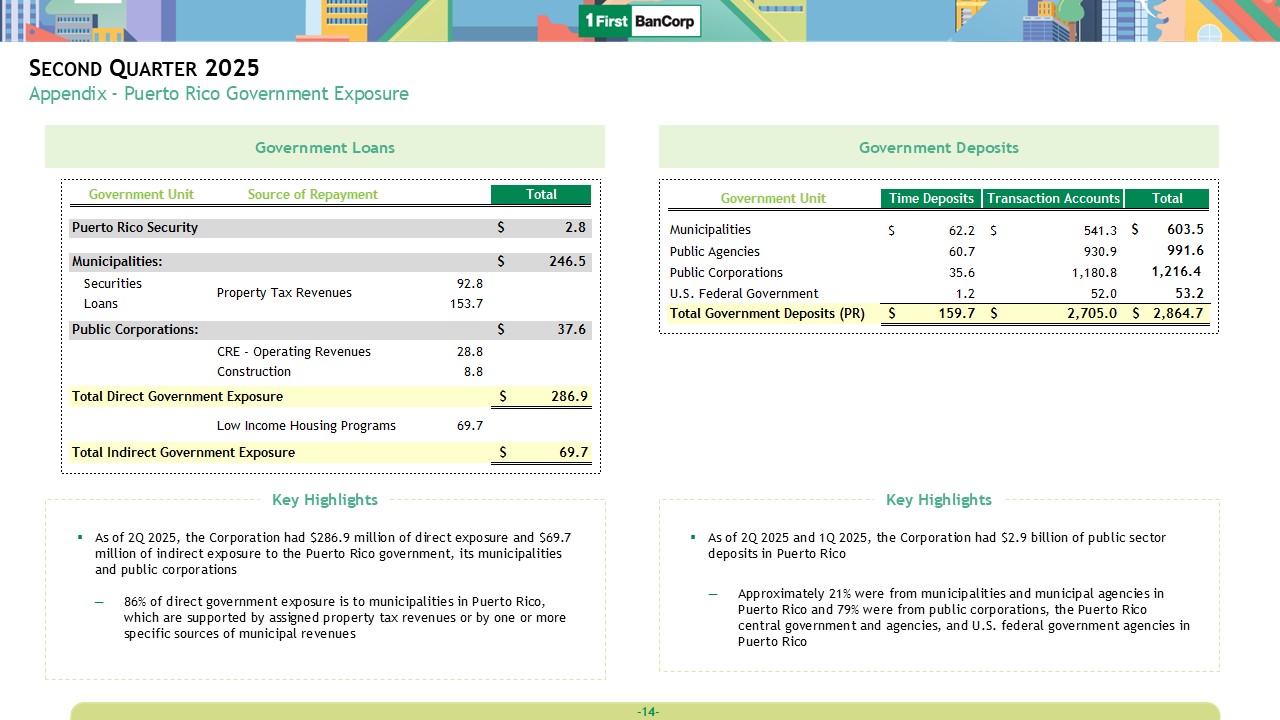Select the Total Direct Government Exposure row
Viewport: 1280px width, 720px height.
click(x=177, y=396)
